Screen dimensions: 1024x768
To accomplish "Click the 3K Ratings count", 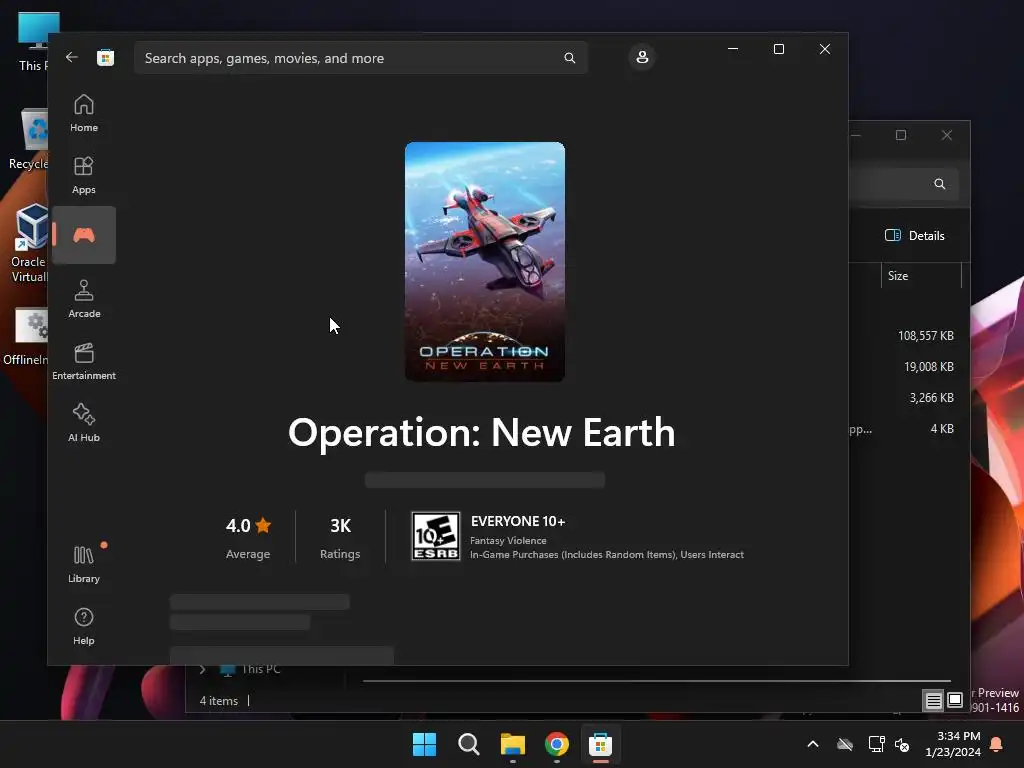I will (x=340, y=539).
